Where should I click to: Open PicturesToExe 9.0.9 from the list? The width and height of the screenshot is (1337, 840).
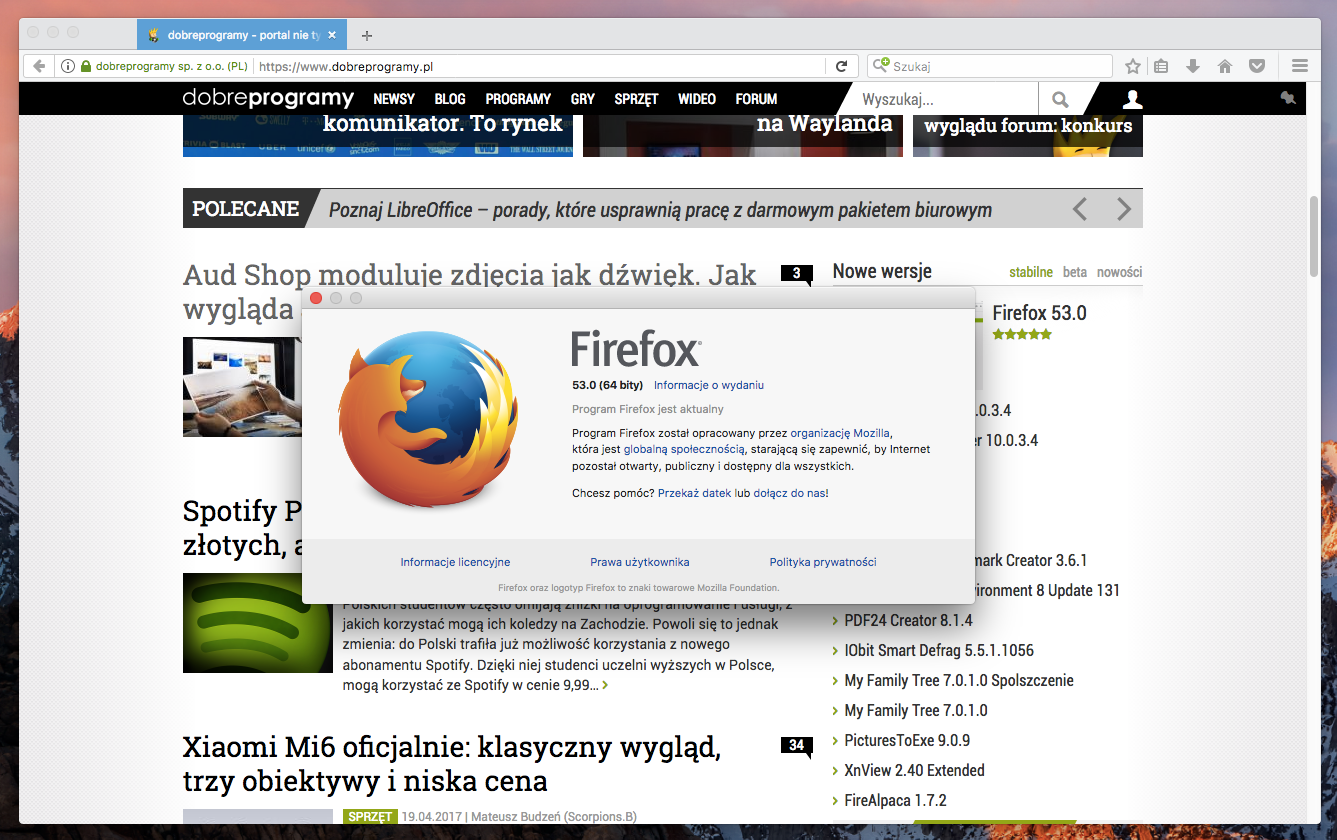(x=907, y=741)
